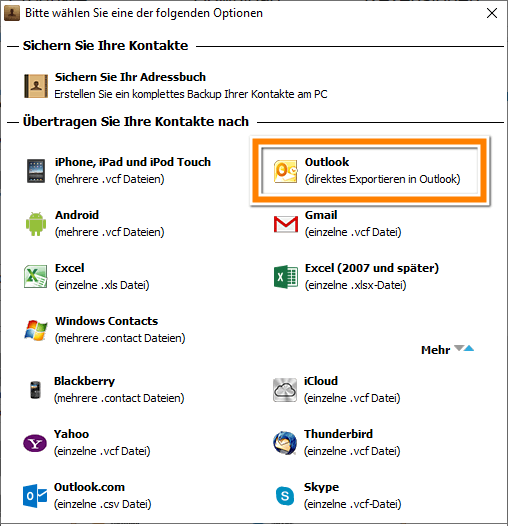Choose Outlook direct export option

click(370, 171)
